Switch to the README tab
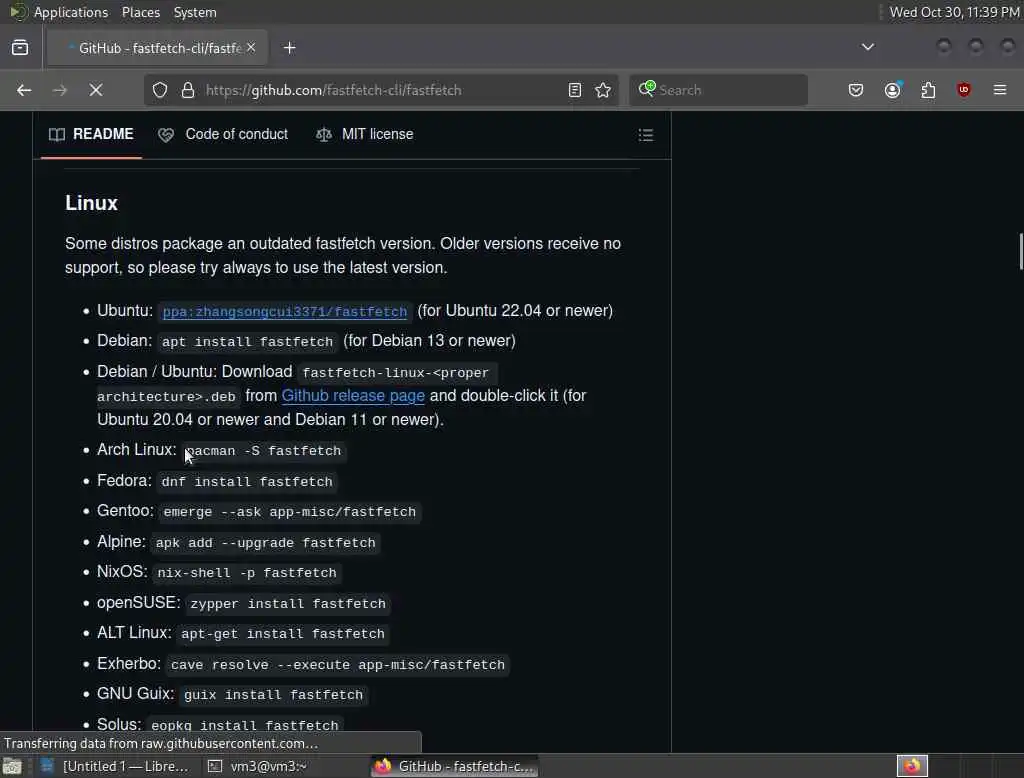The image size is (1024, 778). [x=91, y=135]
